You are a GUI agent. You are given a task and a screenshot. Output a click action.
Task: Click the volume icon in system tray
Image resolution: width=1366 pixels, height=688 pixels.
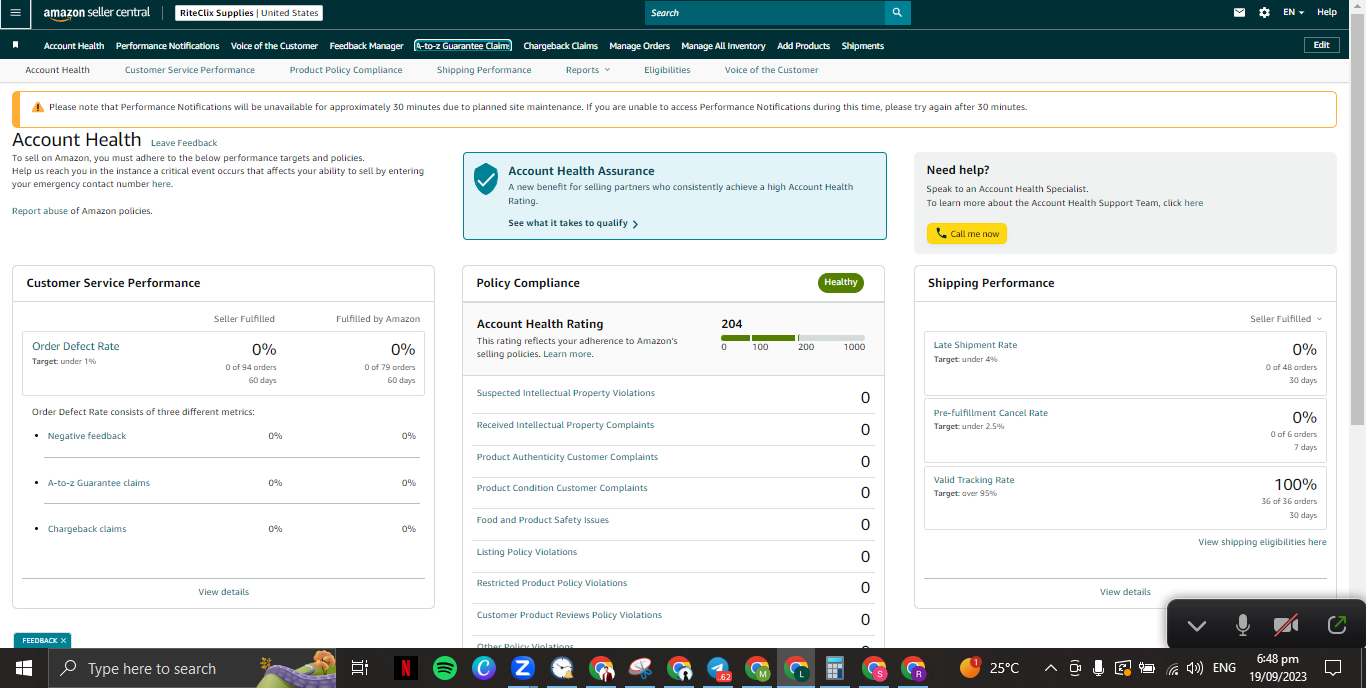pyautogui.click(x=1194, y=668)
